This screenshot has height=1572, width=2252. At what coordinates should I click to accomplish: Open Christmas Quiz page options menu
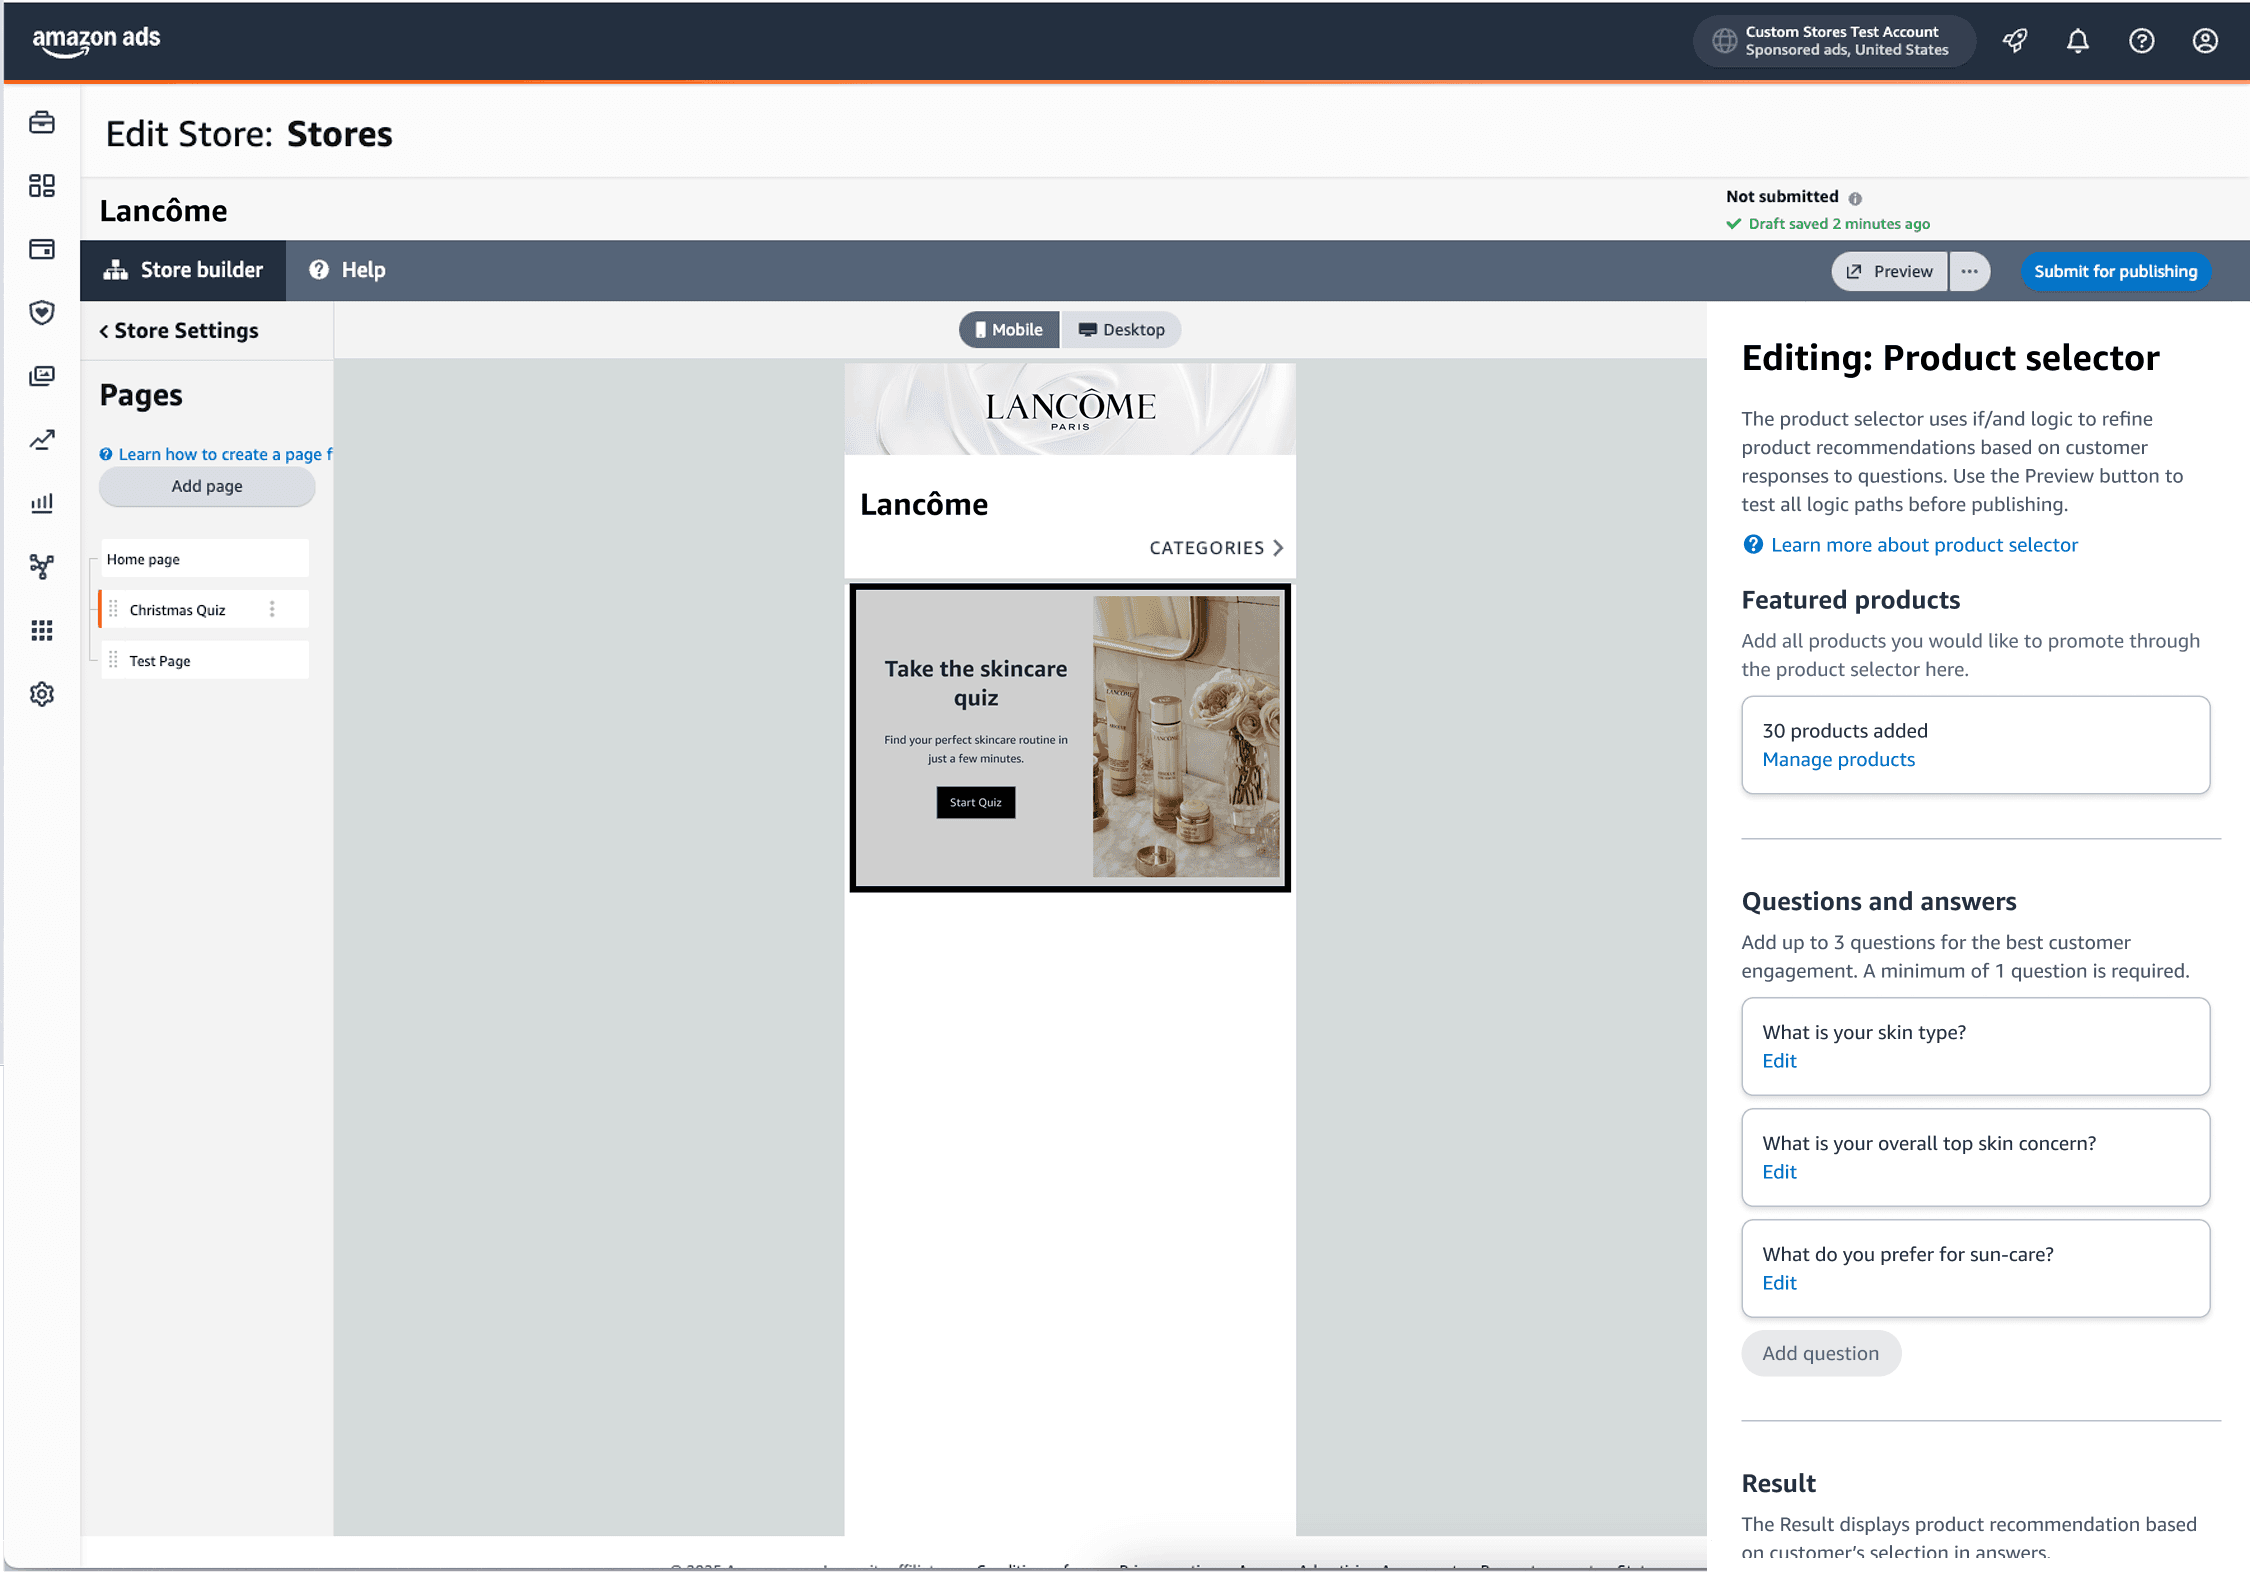[272, 609]
